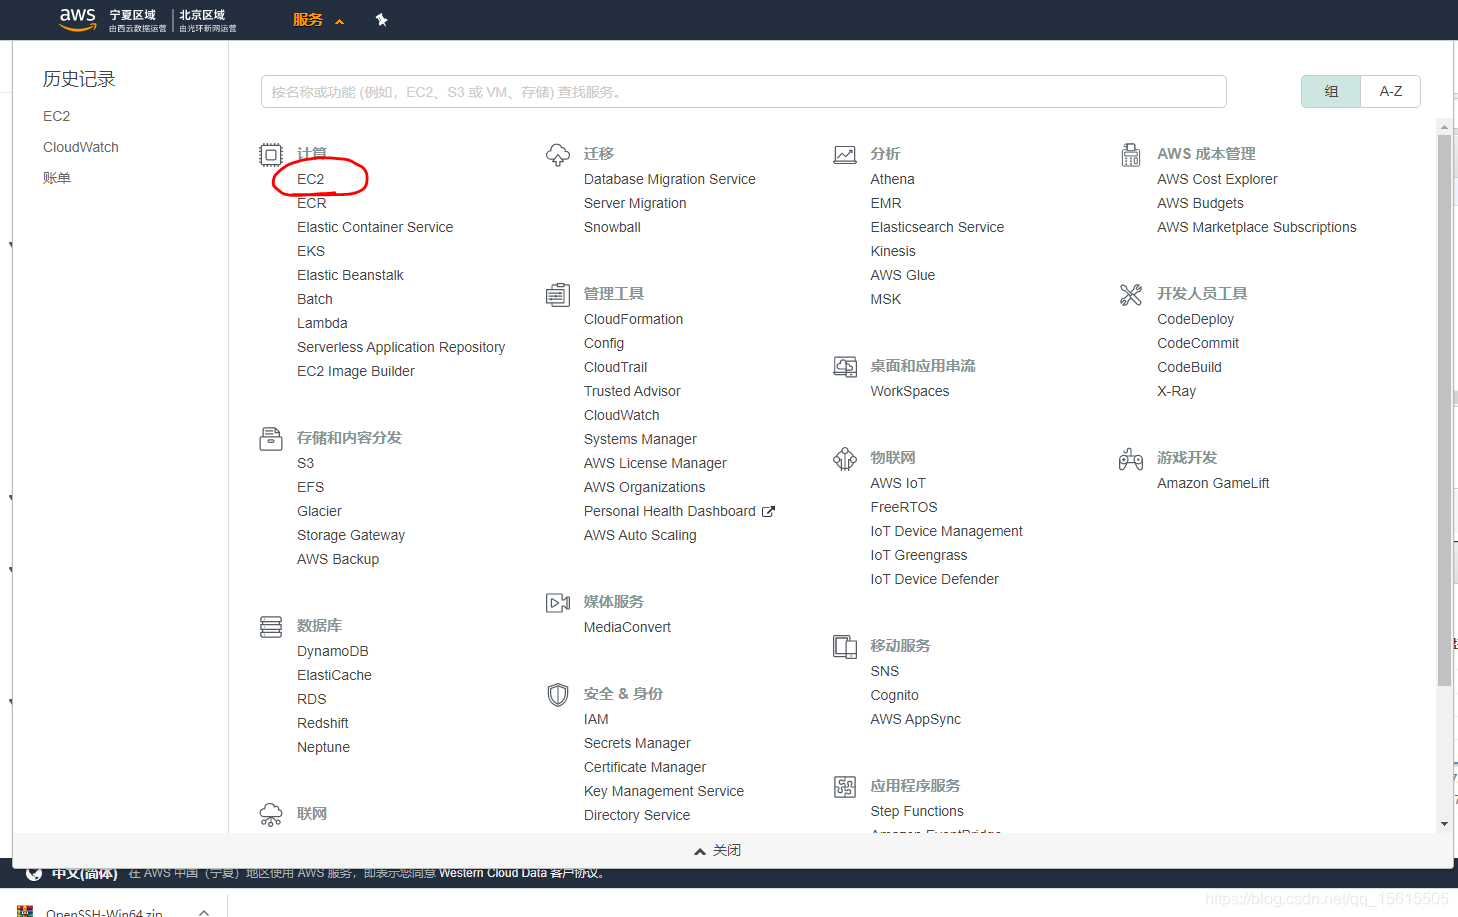Open S3 storage service
Viewport: 1458px width, 917px height.
(305, 463)
